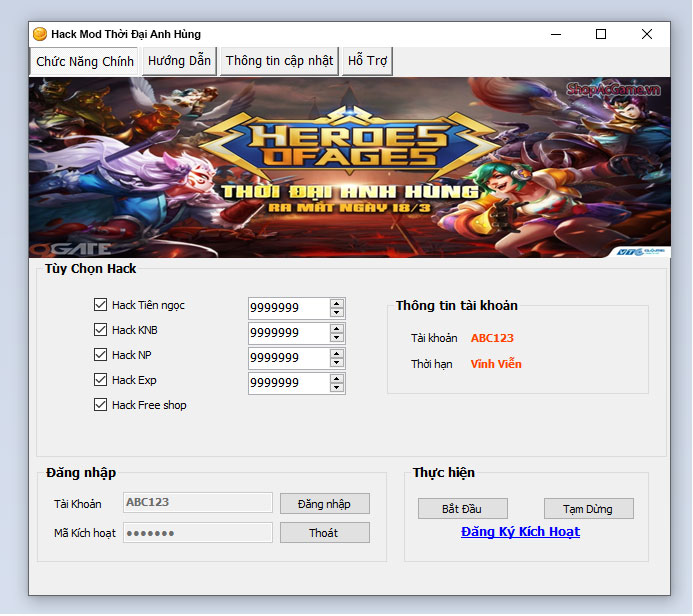
Task: Click the Mã Kích hoạt password field
Action: tap(198, 532)
